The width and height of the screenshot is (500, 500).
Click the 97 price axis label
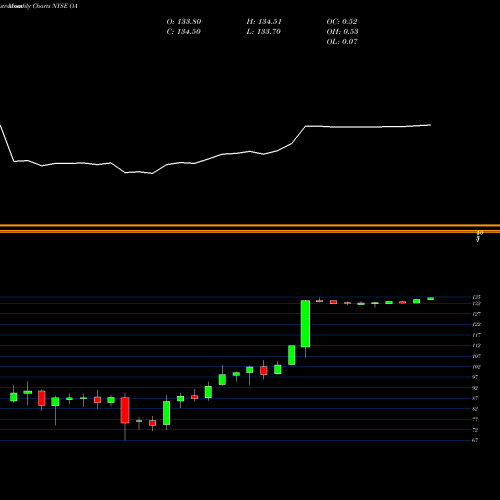(x=475, y=377)
